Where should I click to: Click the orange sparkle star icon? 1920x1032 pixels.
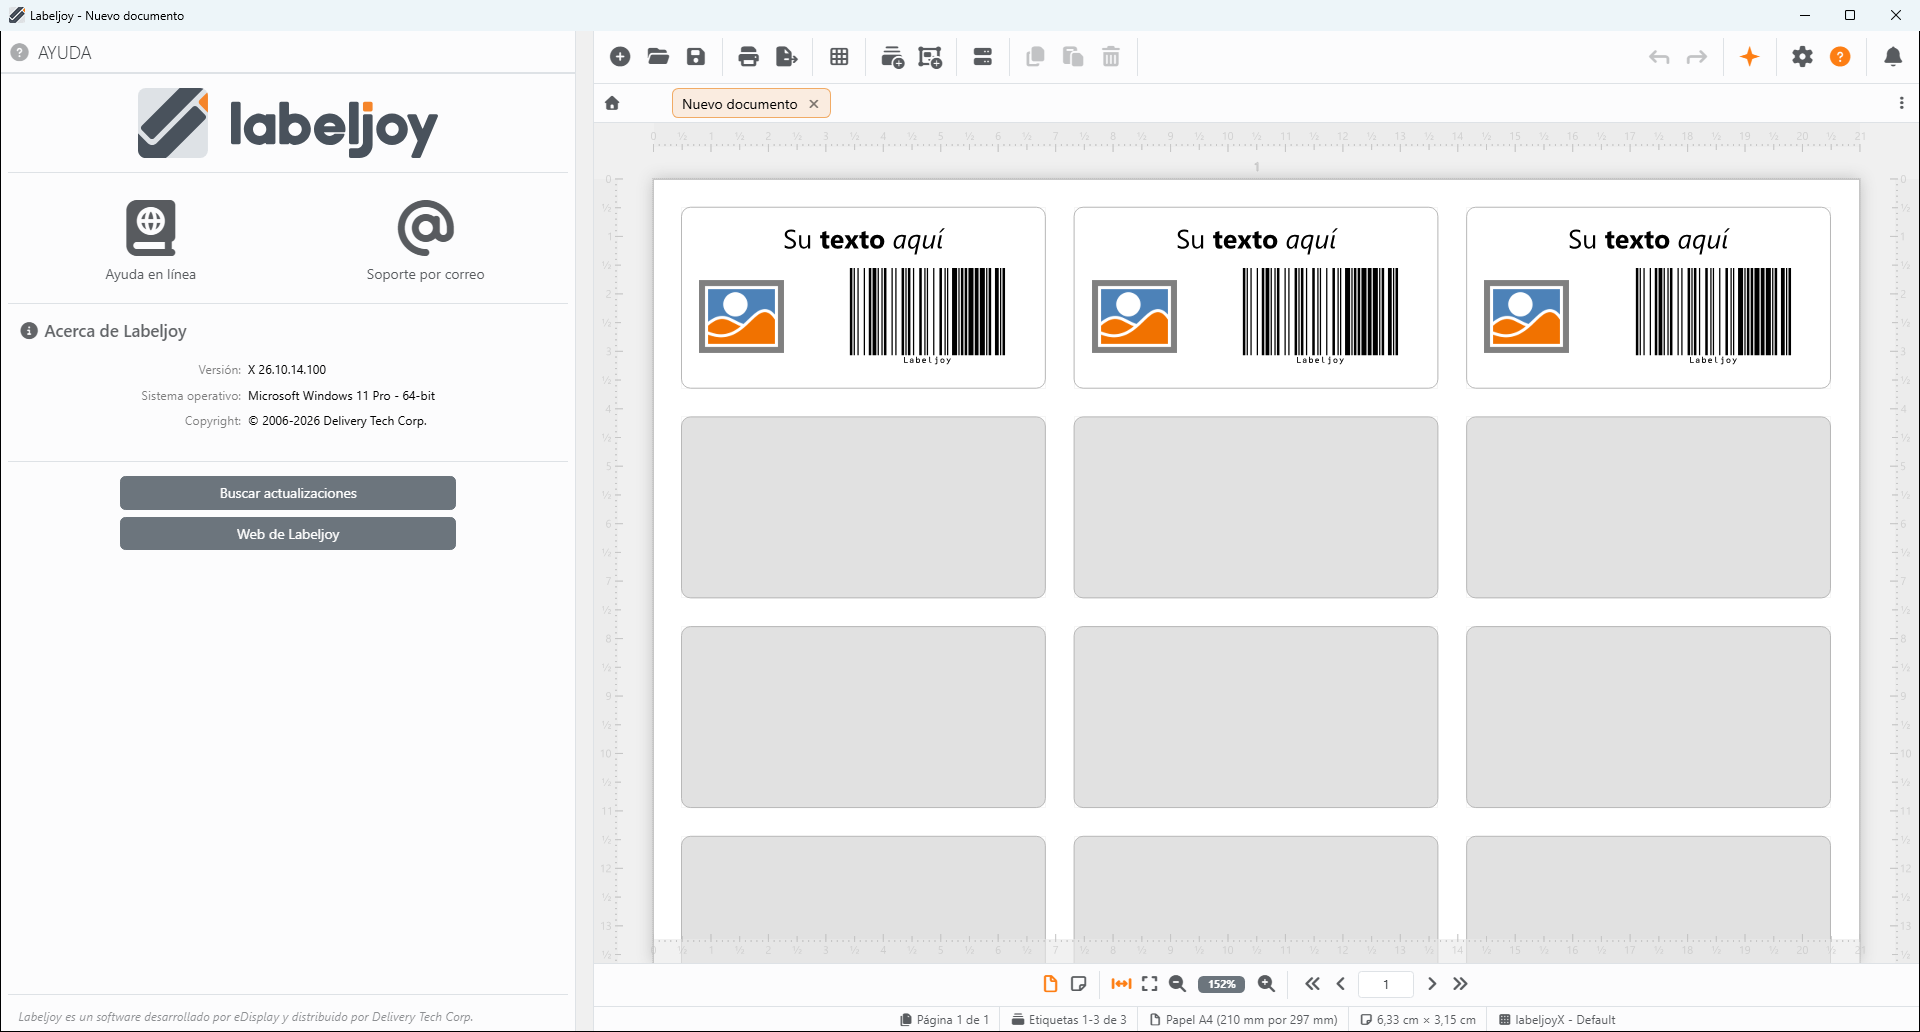tap(1750, 57)
